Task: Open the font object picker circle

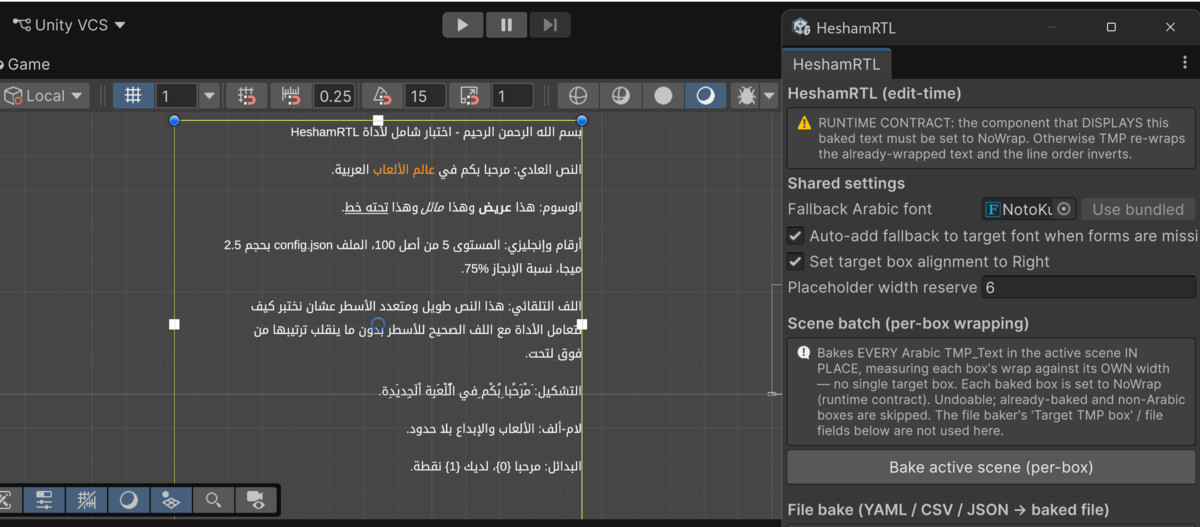Action: [1064, 209]
